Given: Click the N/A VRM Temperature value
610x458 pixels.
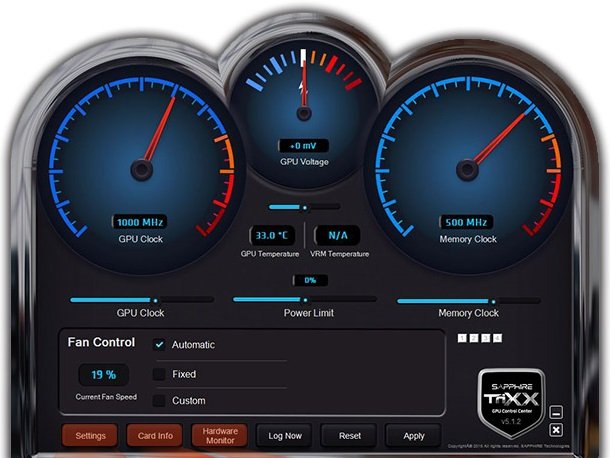Looking at the screenshot, I should (x=337, y=235).
